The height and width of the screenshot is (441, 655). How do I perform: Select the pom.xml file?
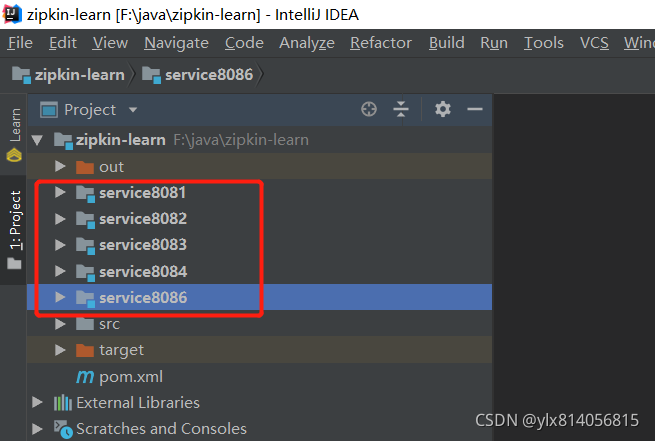tap(131, 377)
